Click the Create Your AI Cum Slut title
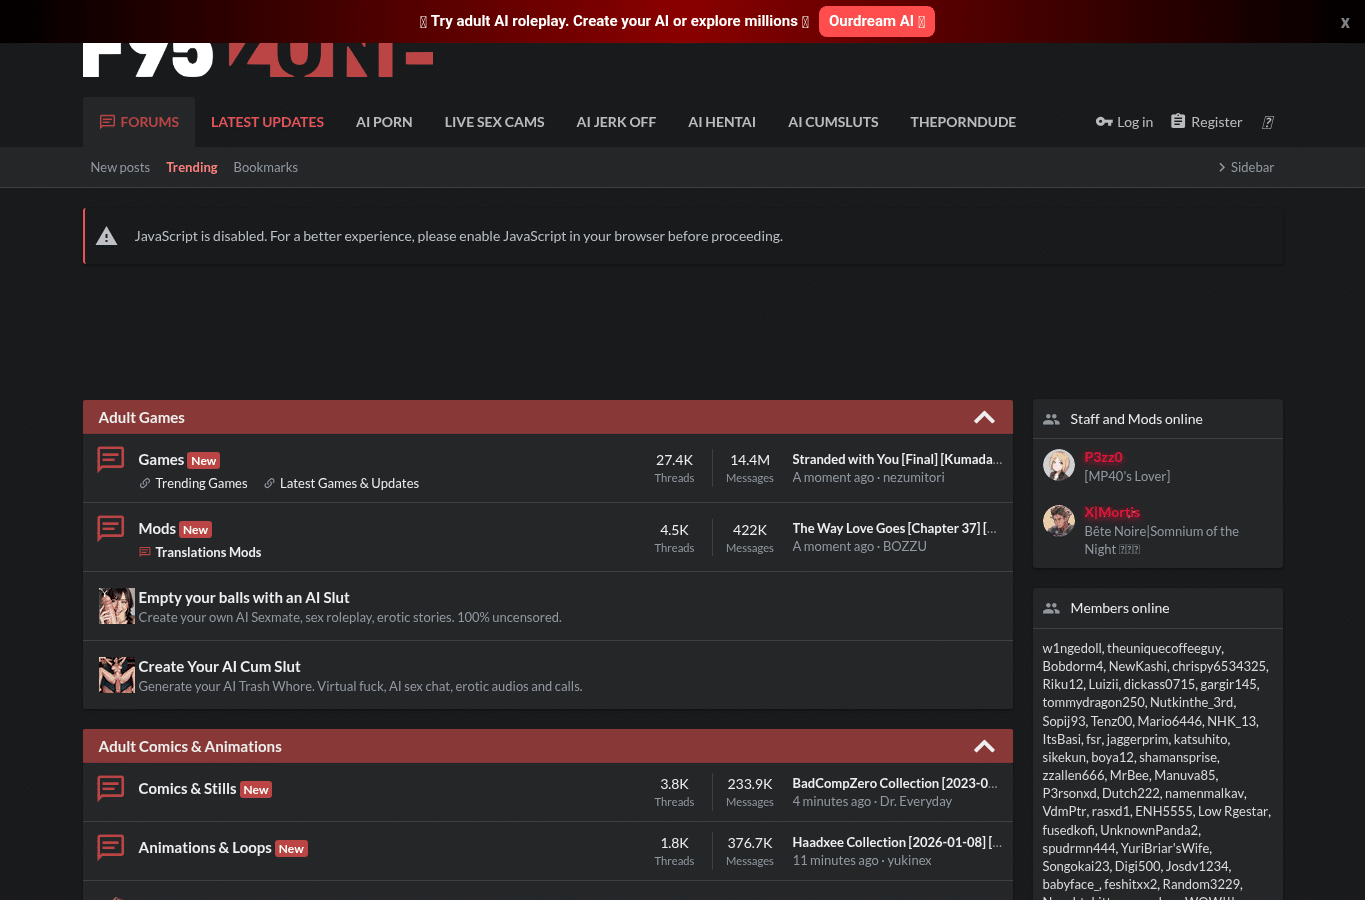 point(219,666)
